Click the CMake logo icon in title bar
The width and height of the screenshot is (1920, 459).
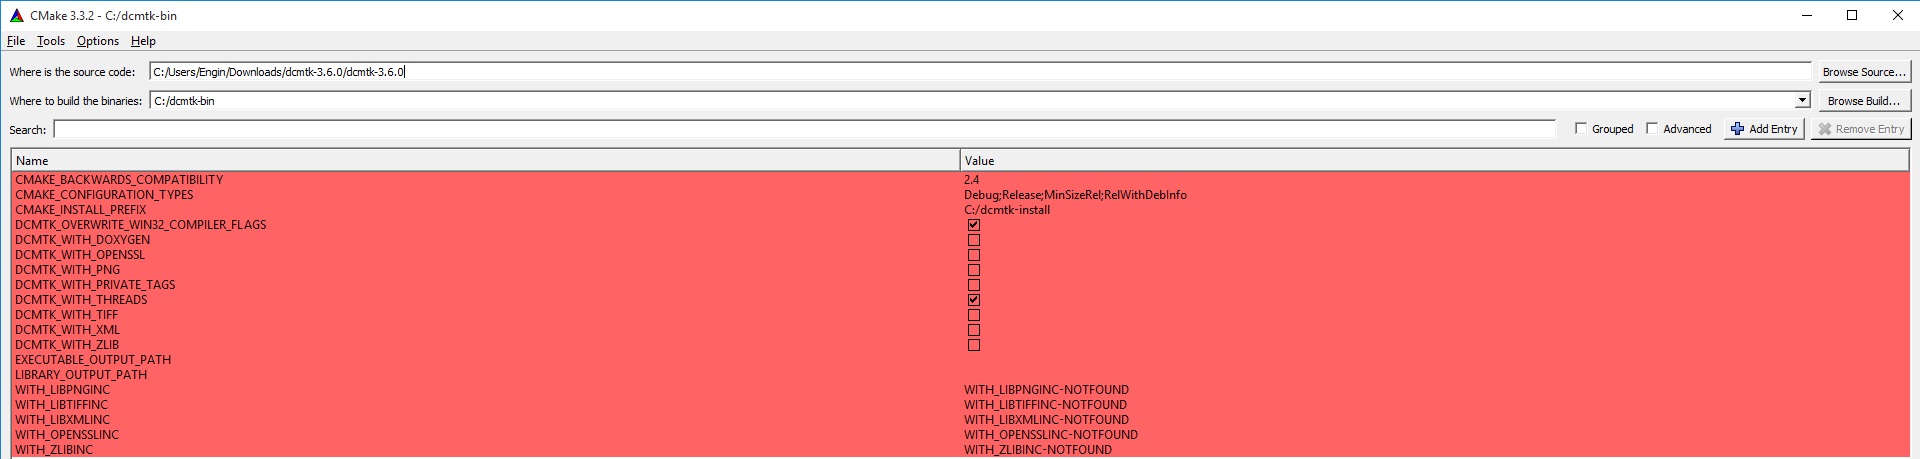click(16, 15)
